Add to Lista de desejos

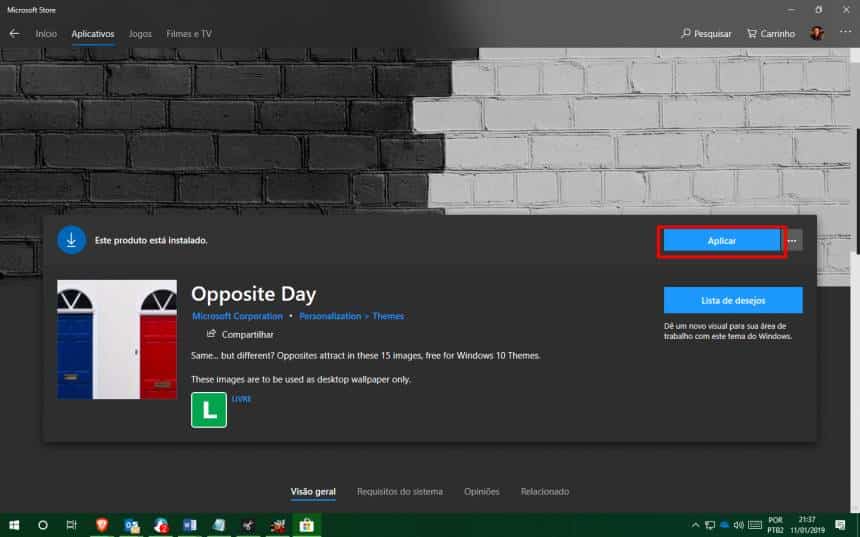click(x=733, y=300)
